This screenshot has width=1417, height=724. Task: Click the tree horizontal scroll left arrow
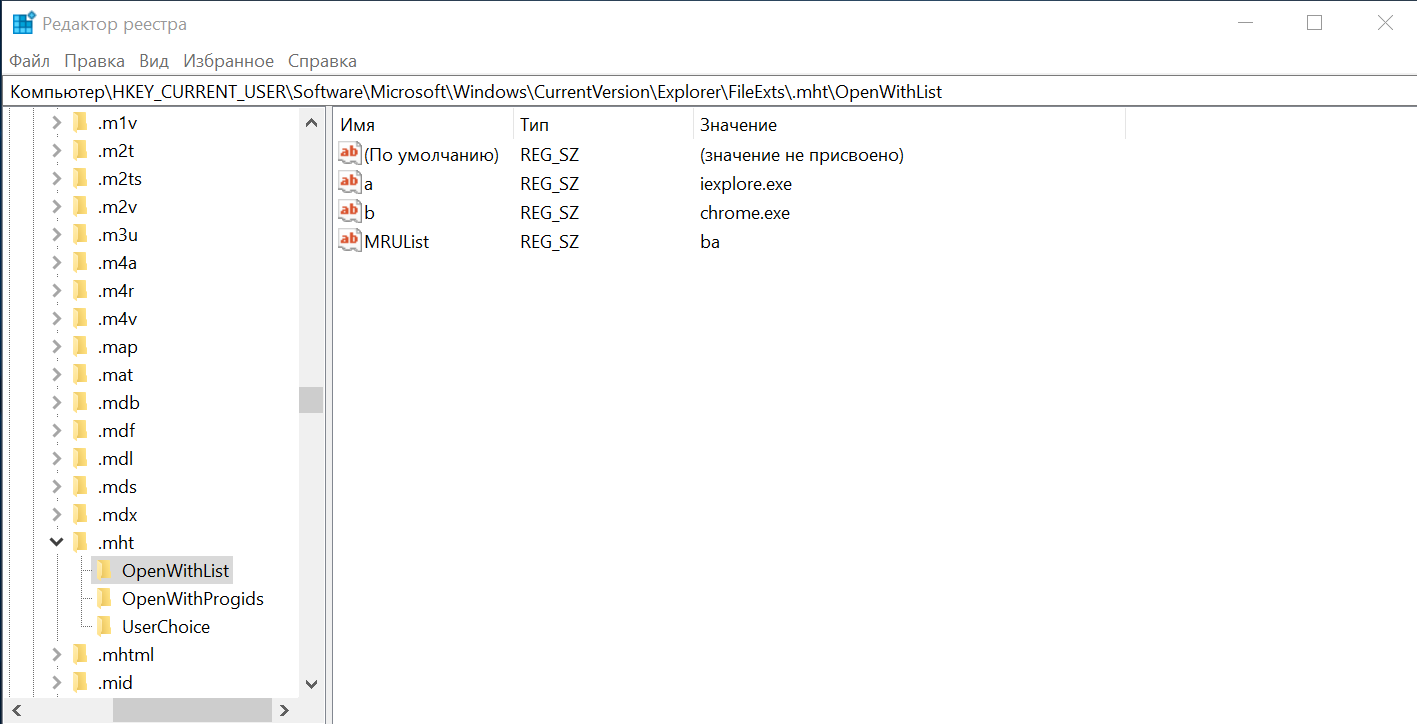(15, 710)
